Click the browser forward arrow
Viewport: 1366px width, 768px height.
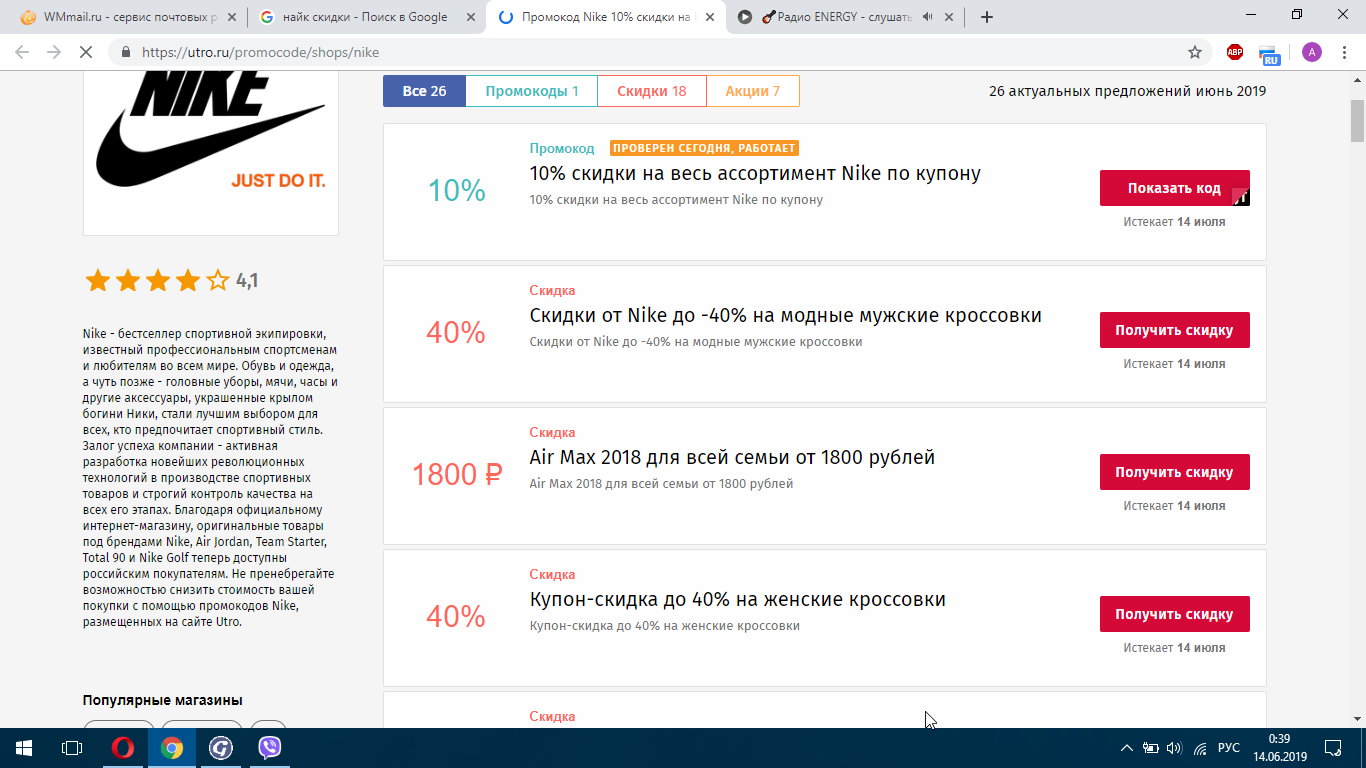point(54,52)
